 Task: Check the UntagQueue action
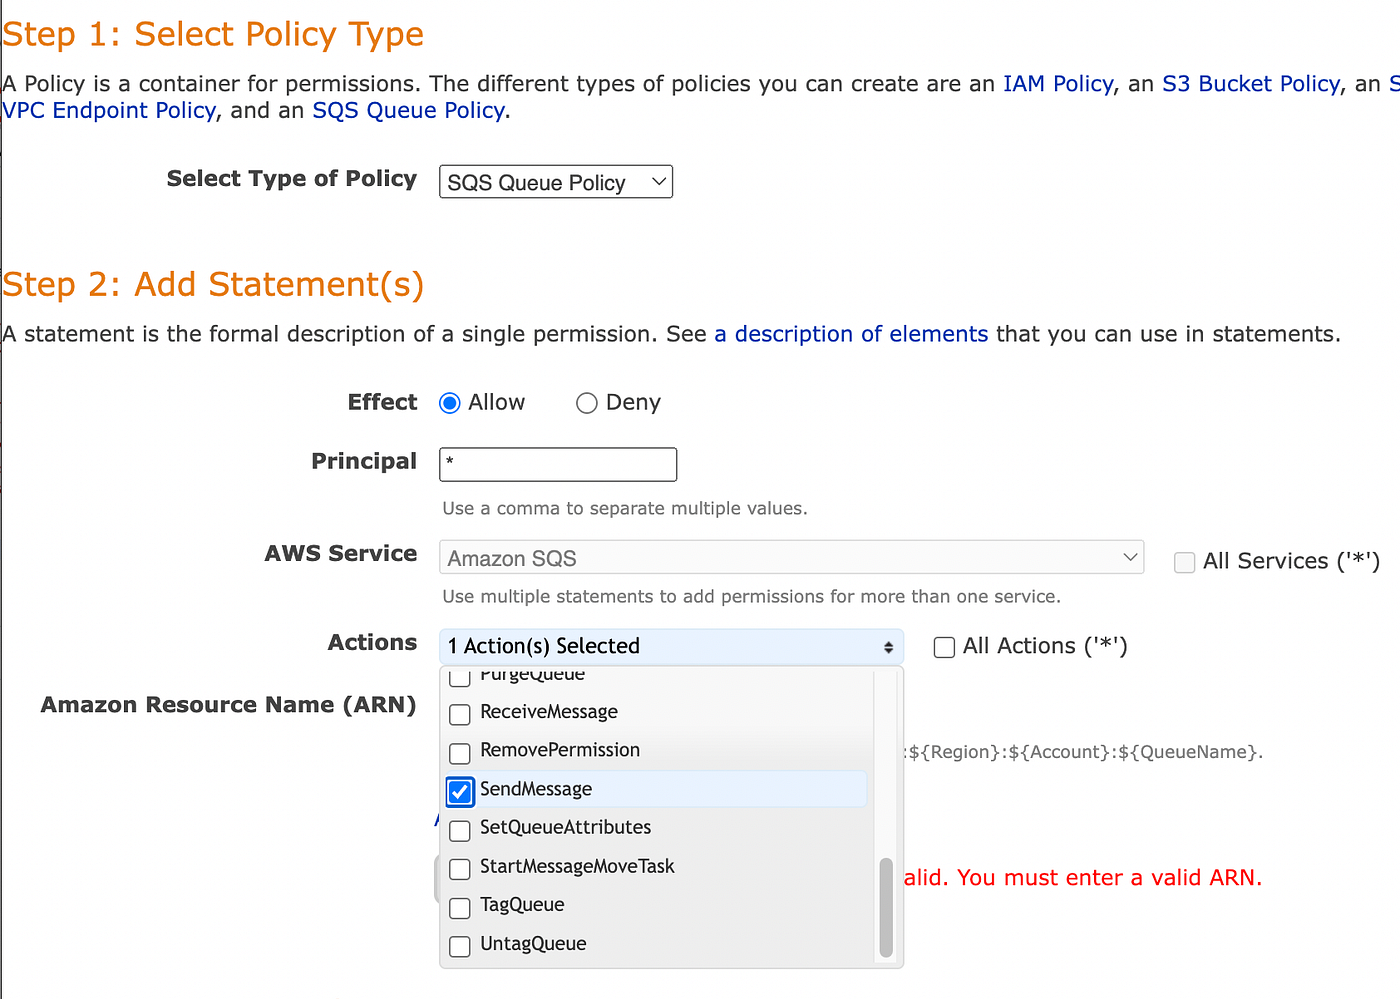(460, 946)
